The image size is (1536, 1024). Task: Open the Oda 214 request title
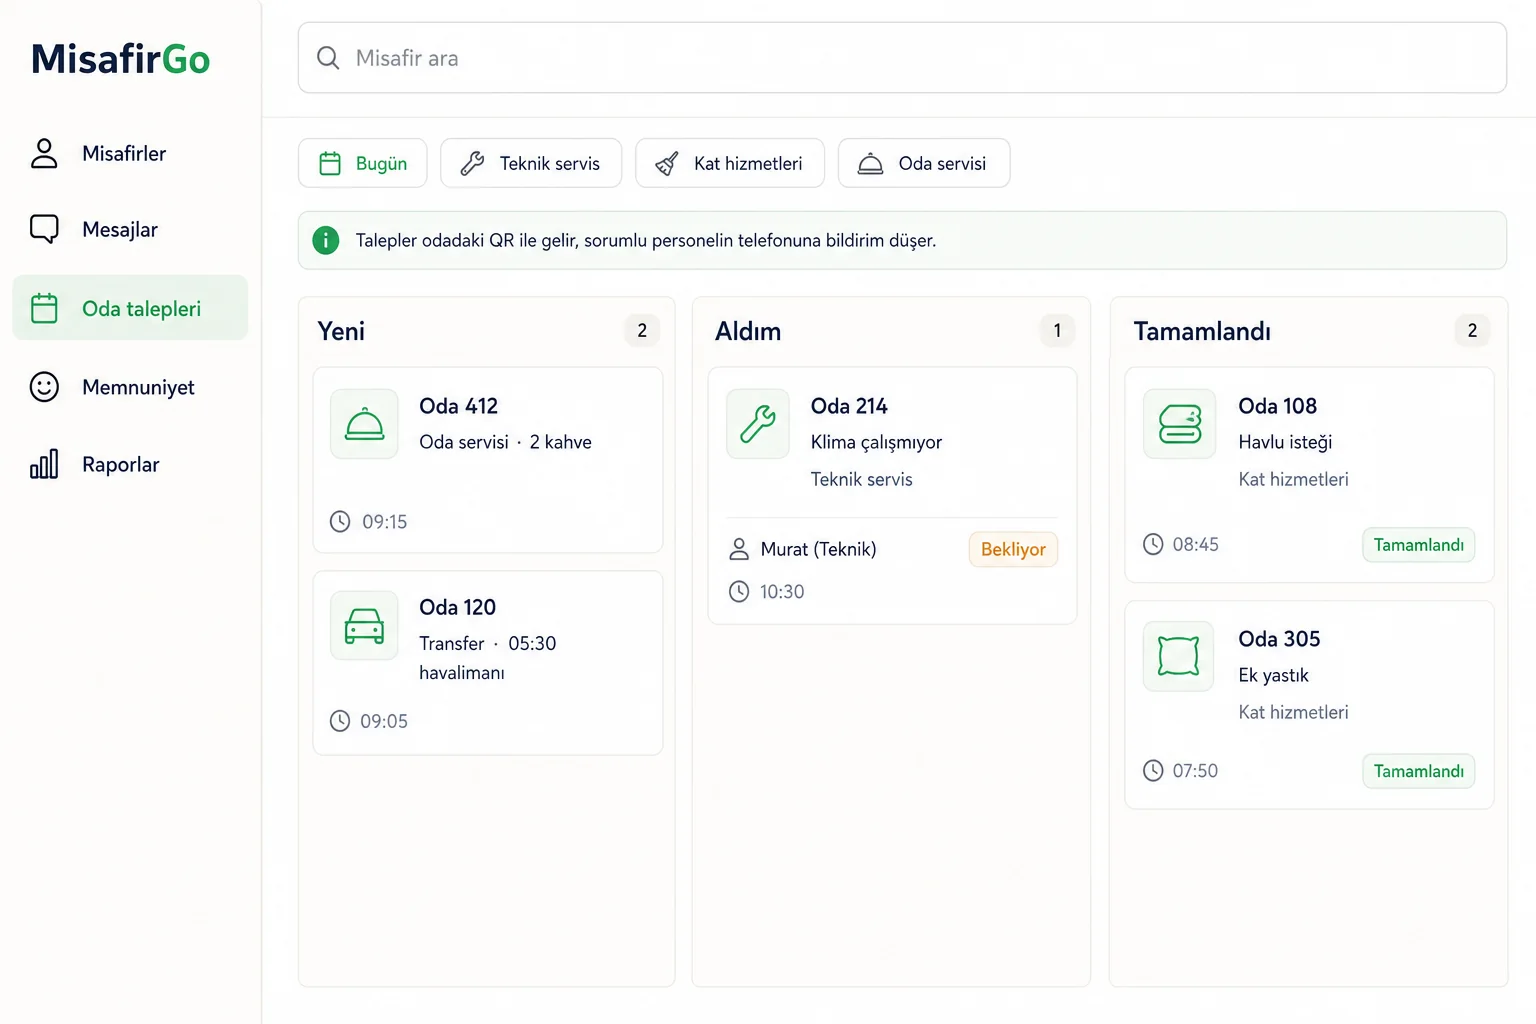(x=849, y=406)
